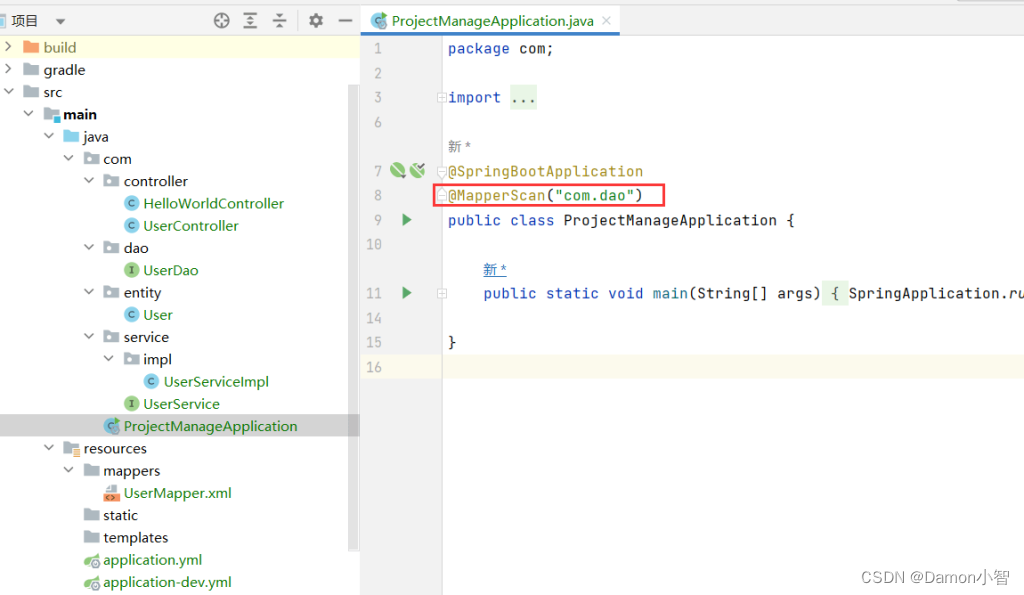Viewport: 1024px width, 595px height.
Task: Run the main method using its gutter icon
Action: 404,292
